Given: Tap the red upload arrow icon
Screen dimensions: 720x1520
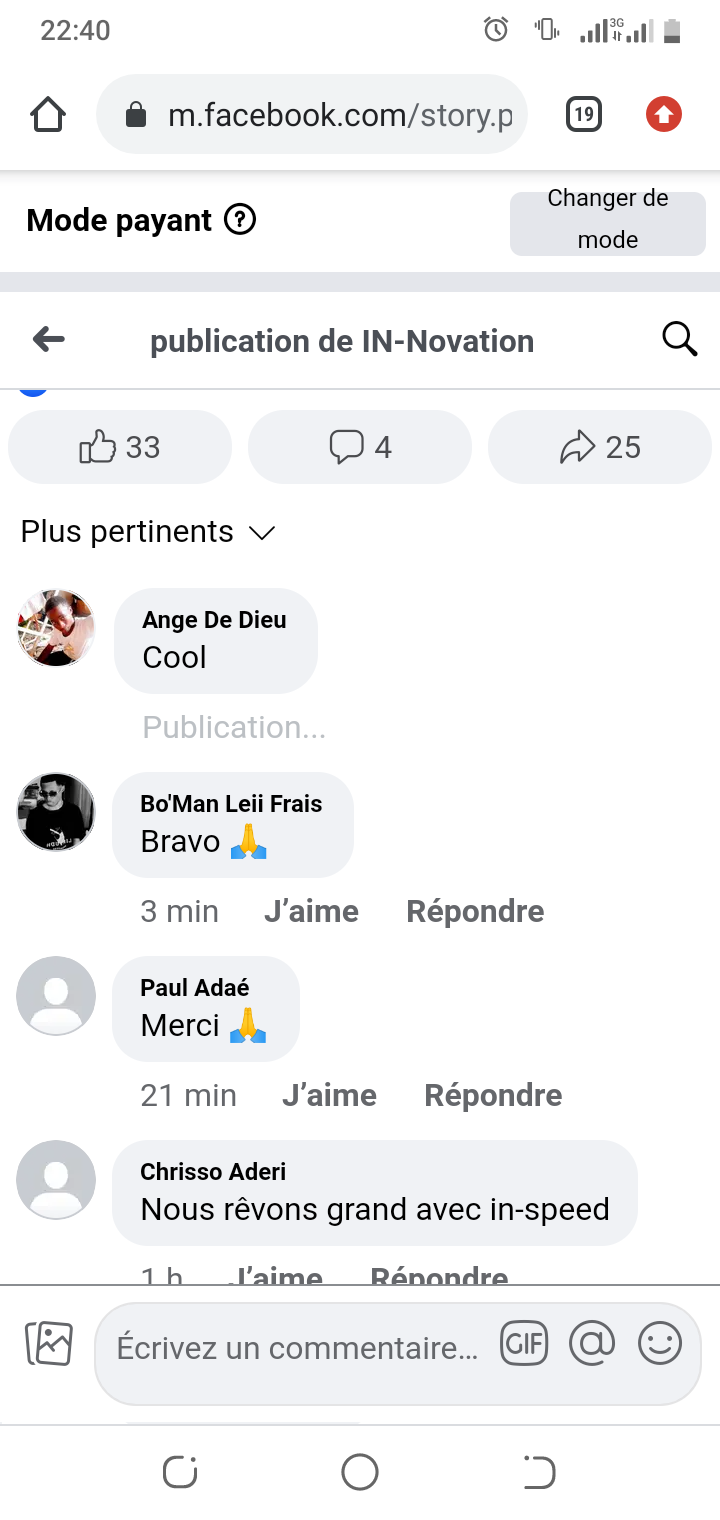Looking at the screenshot, I should pos(663,115).
